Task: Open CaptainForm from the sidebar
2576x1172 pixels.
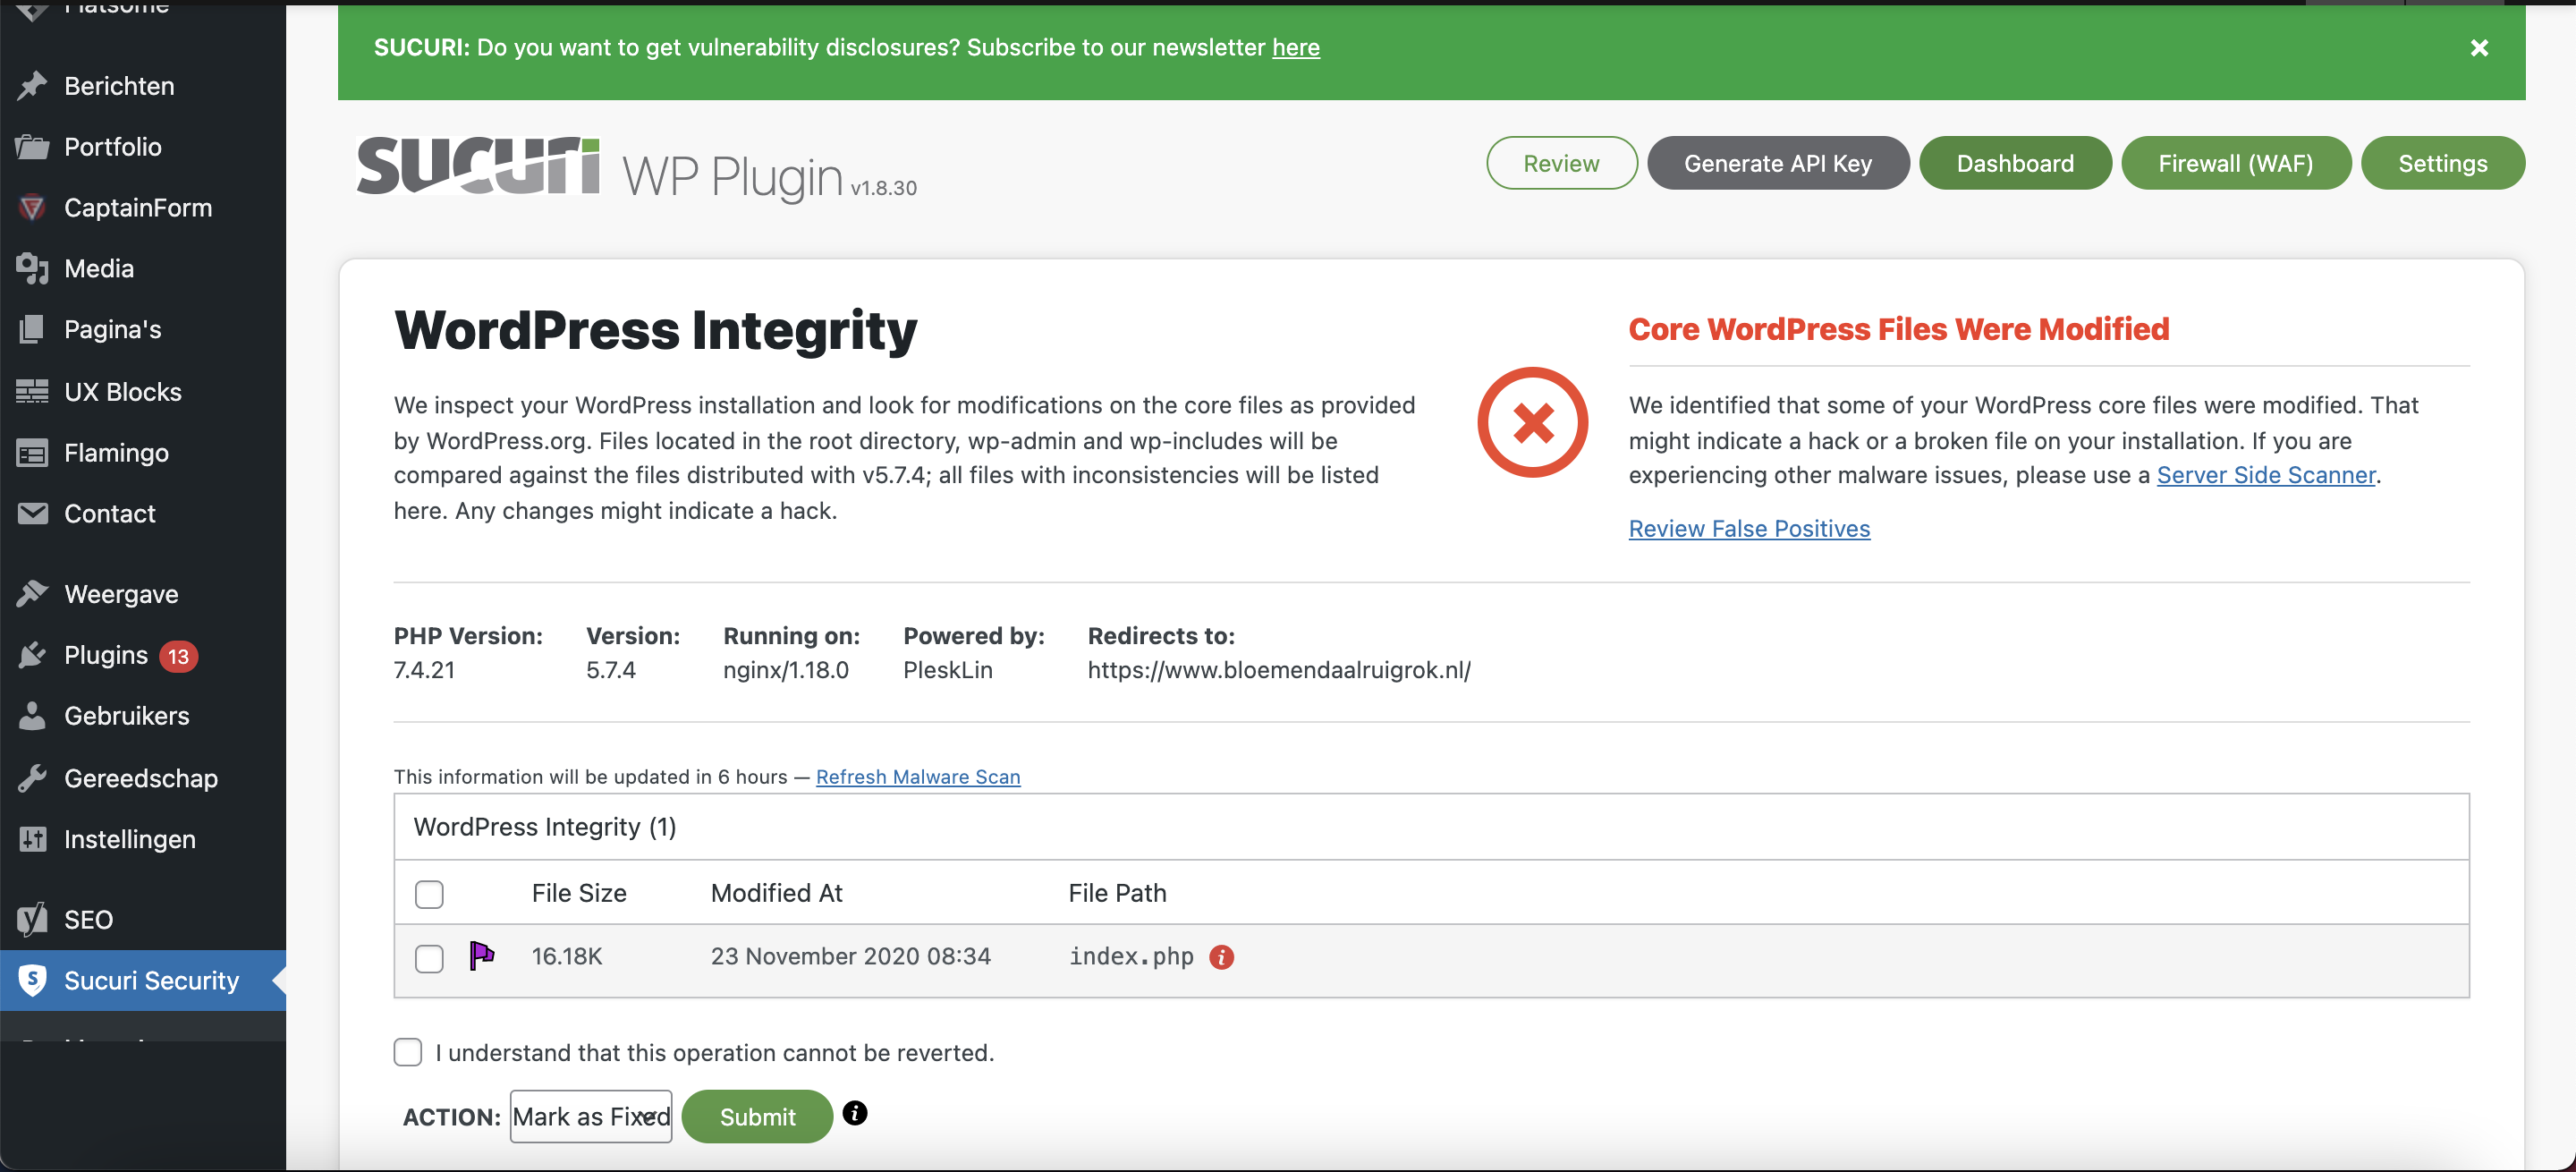Action: (x=138, y=207)
